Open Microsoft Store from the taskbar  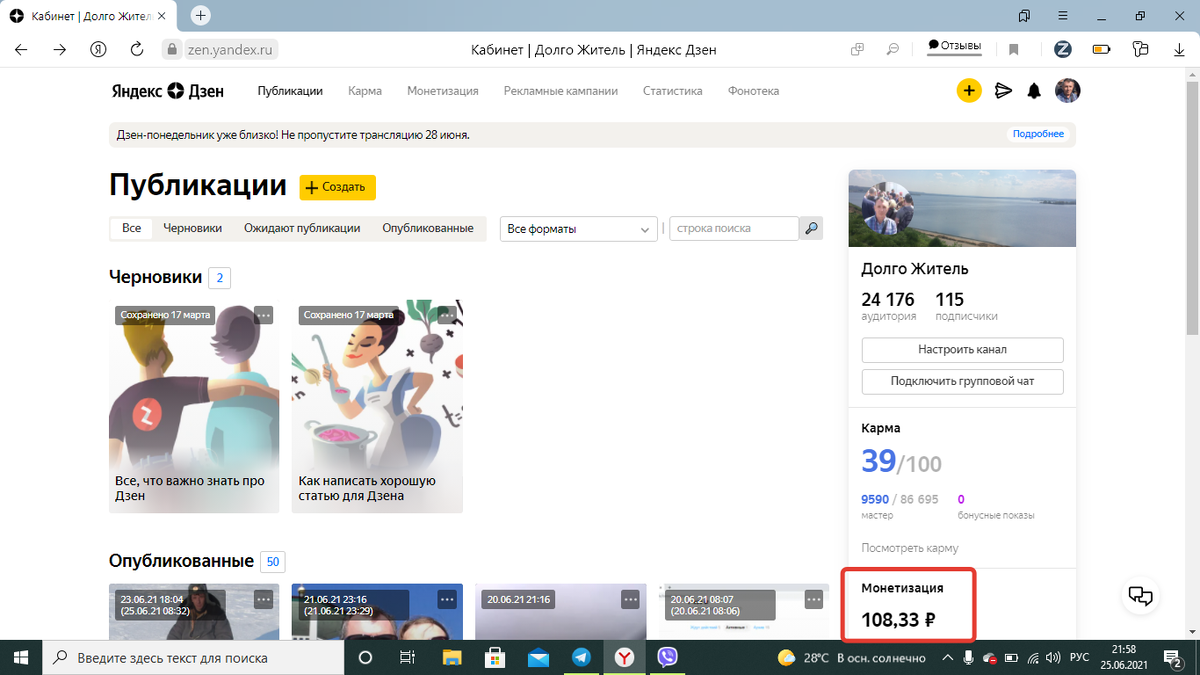click(494, 657)
